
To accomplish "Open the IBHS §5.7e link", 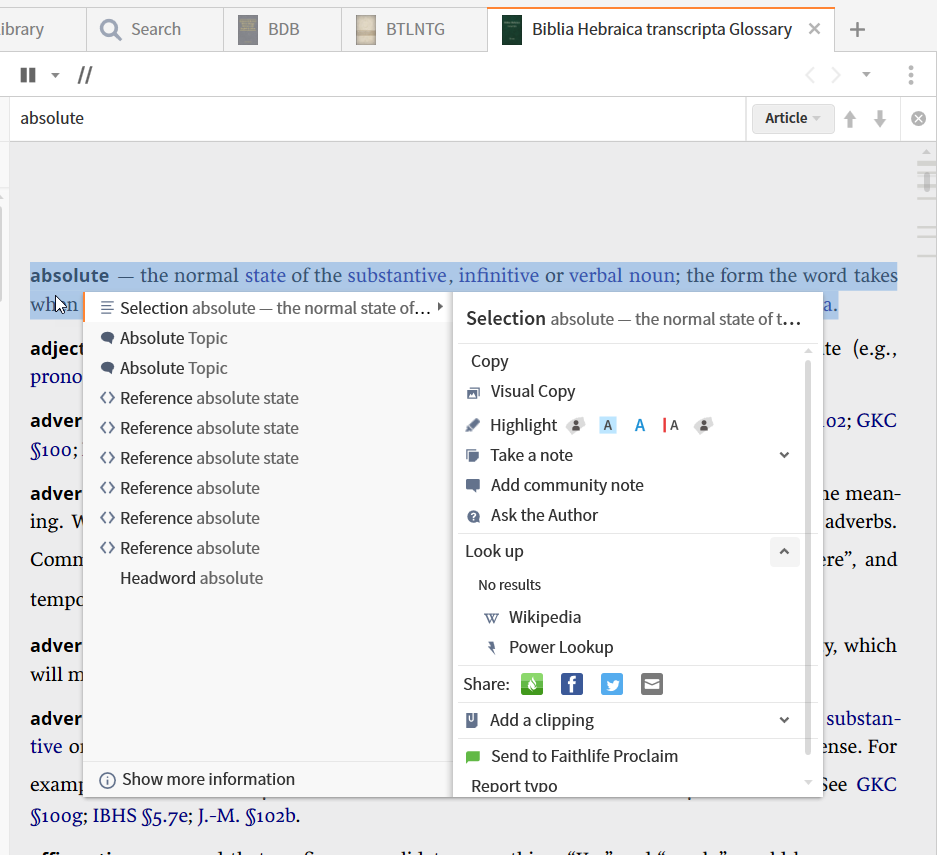I will coord(140,816).
